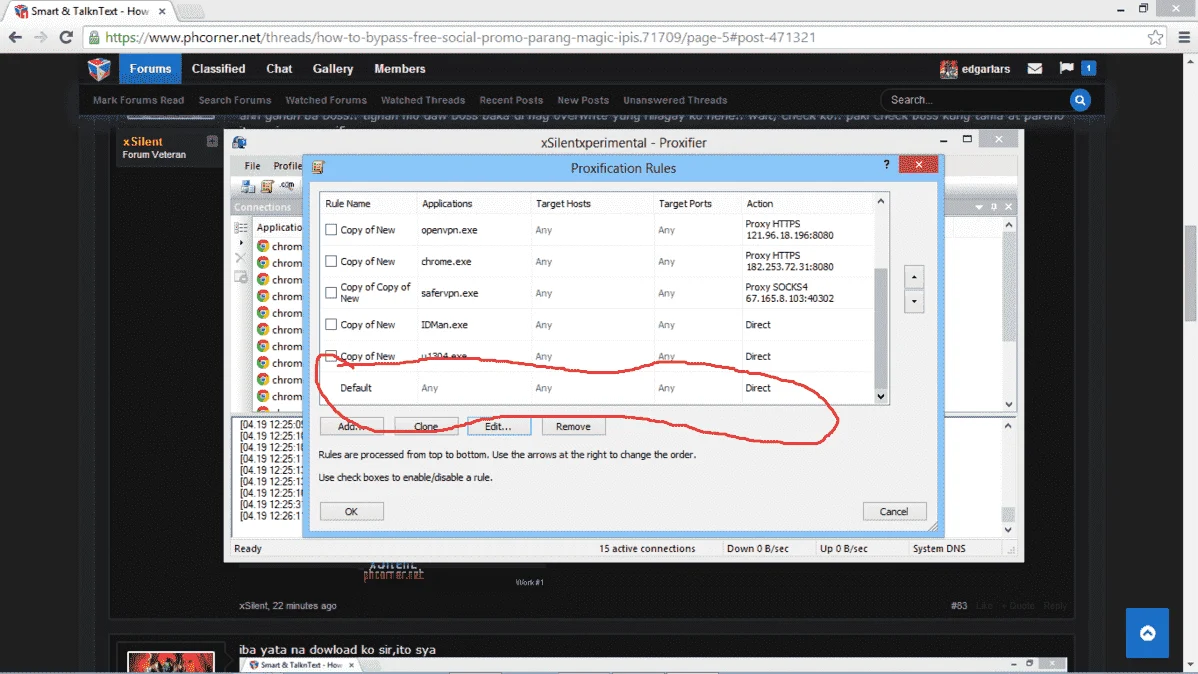Confirm the rules with the OK button
1198x674 pixels.
pos(351,511)
